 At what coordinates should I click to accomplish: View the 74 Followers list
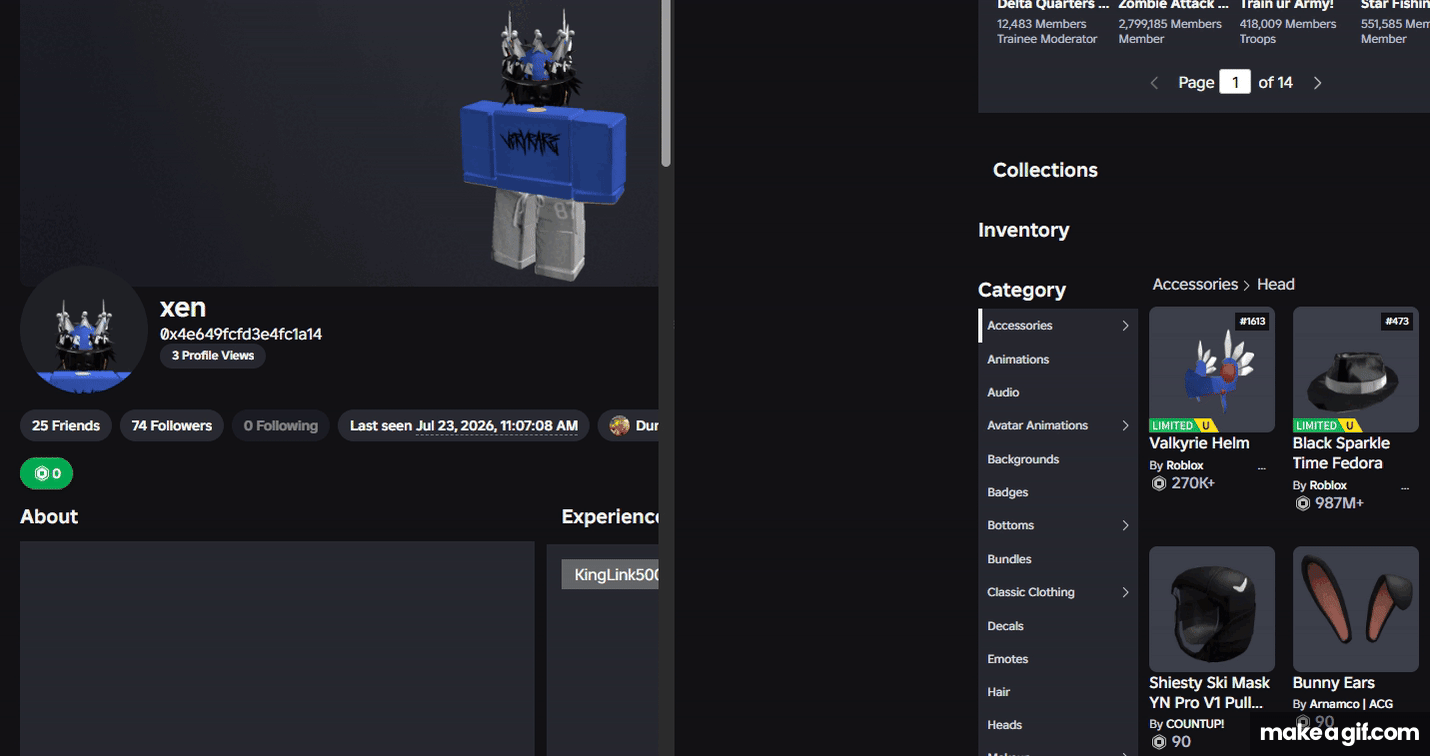point(172,425)
